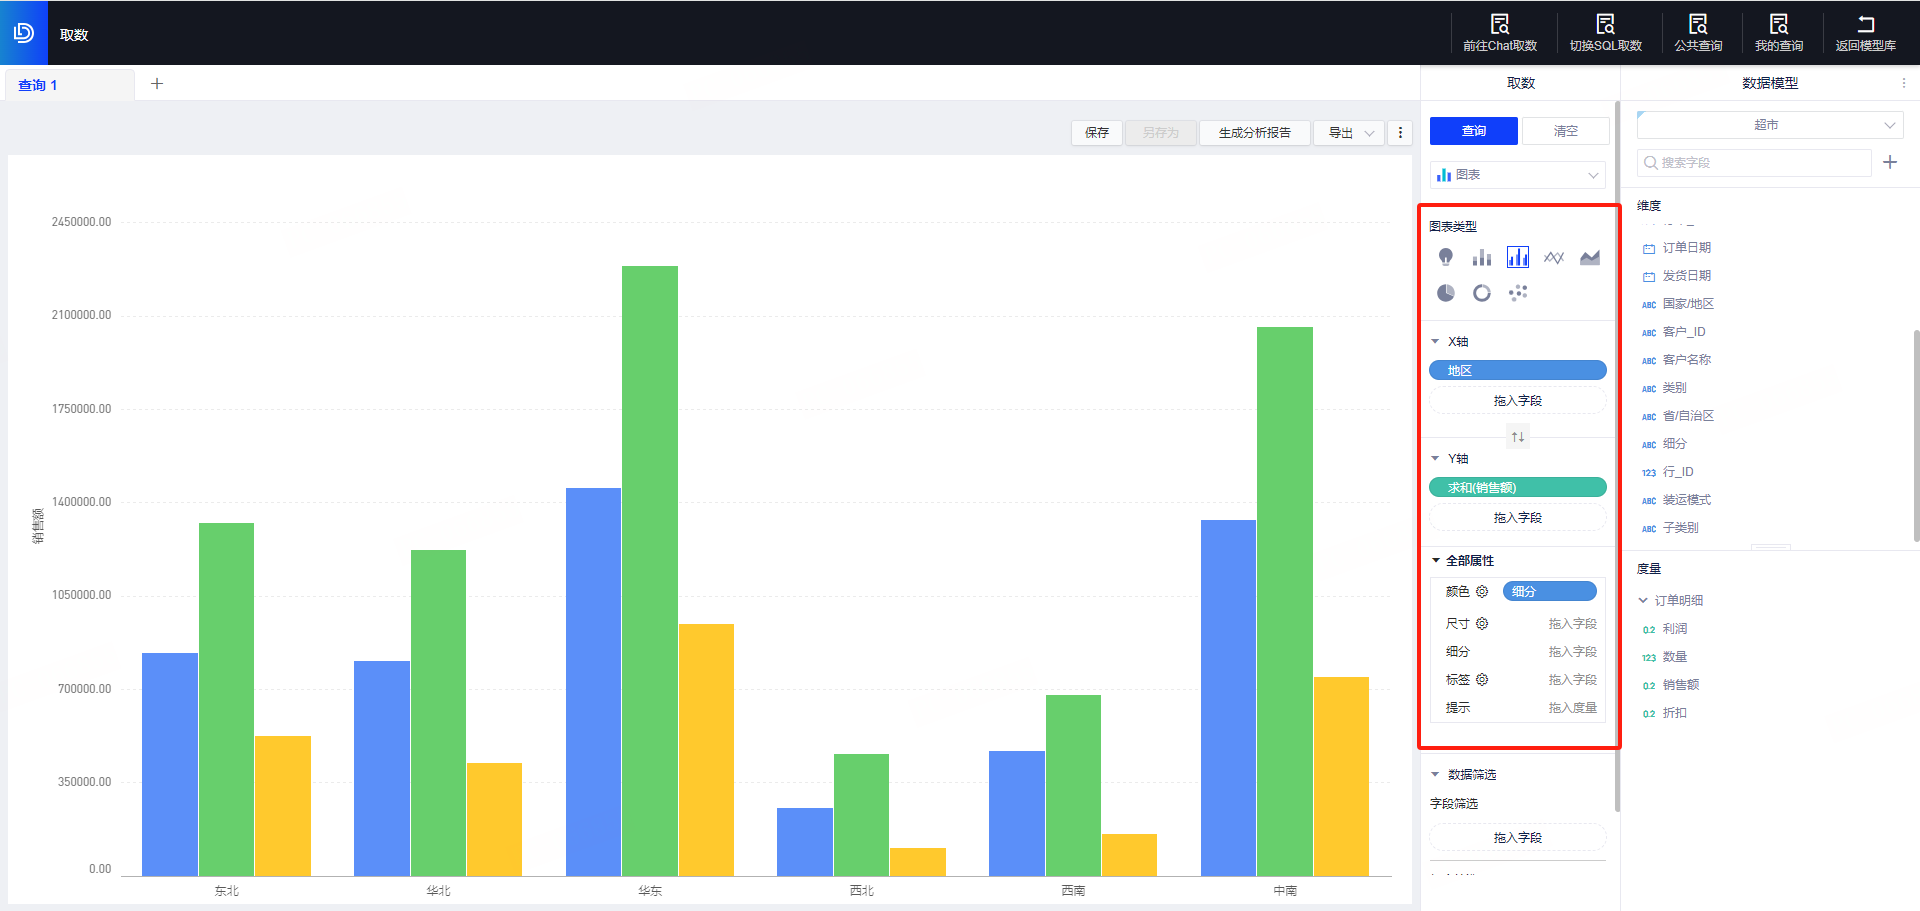Screen dimensions: 1920x911
Task: Swap X and Y axes with arrows icon
Action: coord(1518,437)
